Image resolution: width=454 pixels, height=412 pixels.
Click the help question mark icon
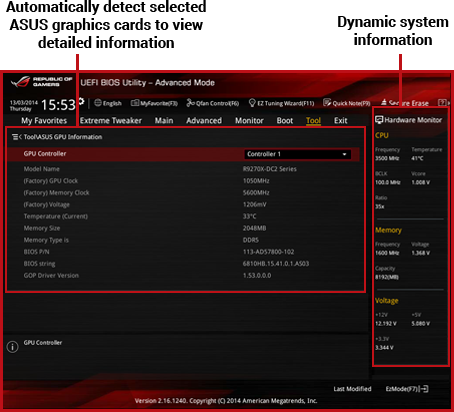(x=442, y=103)
